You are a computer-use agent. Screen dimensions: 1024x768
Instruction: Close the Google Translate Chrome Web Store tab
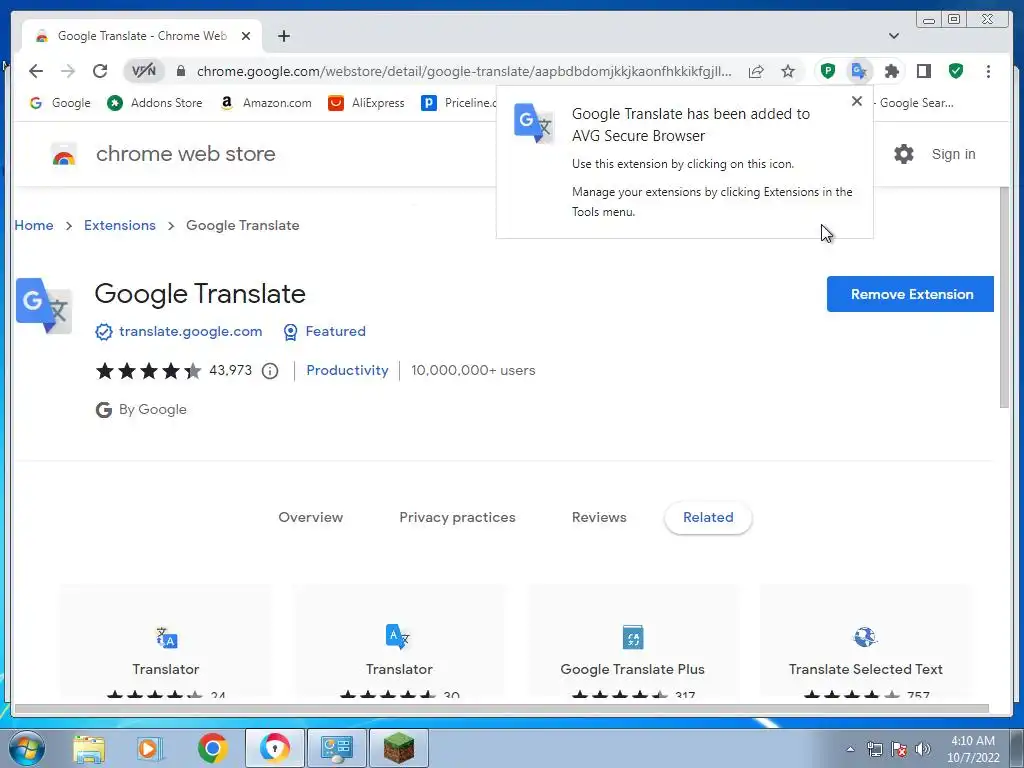click(x=246, y=36)
